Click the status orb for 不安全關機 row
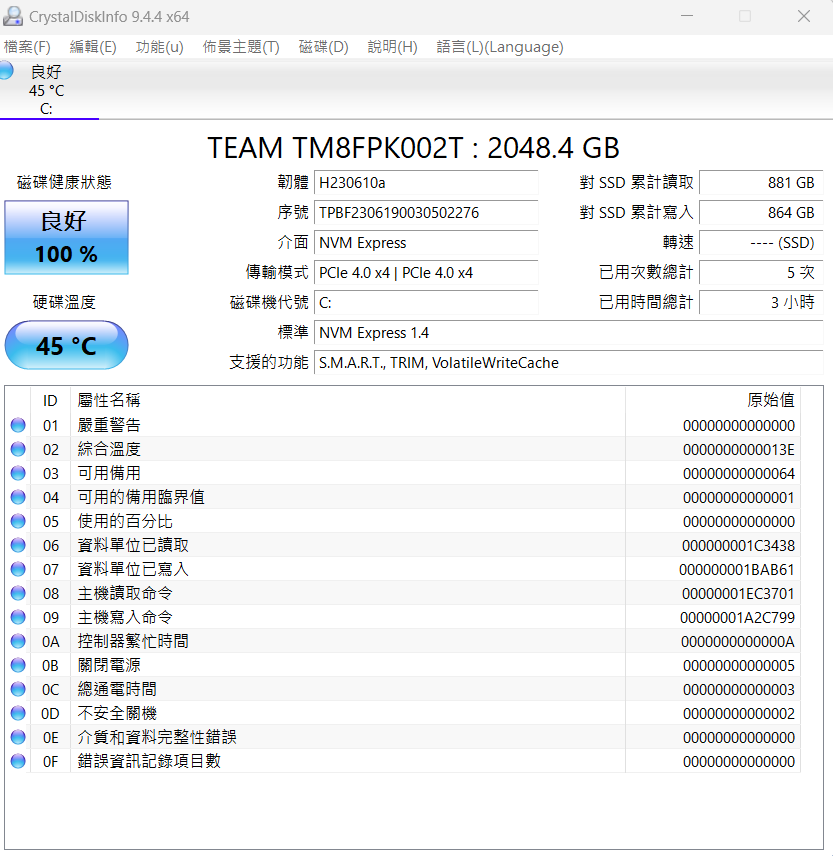Screen dimensions: 833x856 [x=18, y=713]
